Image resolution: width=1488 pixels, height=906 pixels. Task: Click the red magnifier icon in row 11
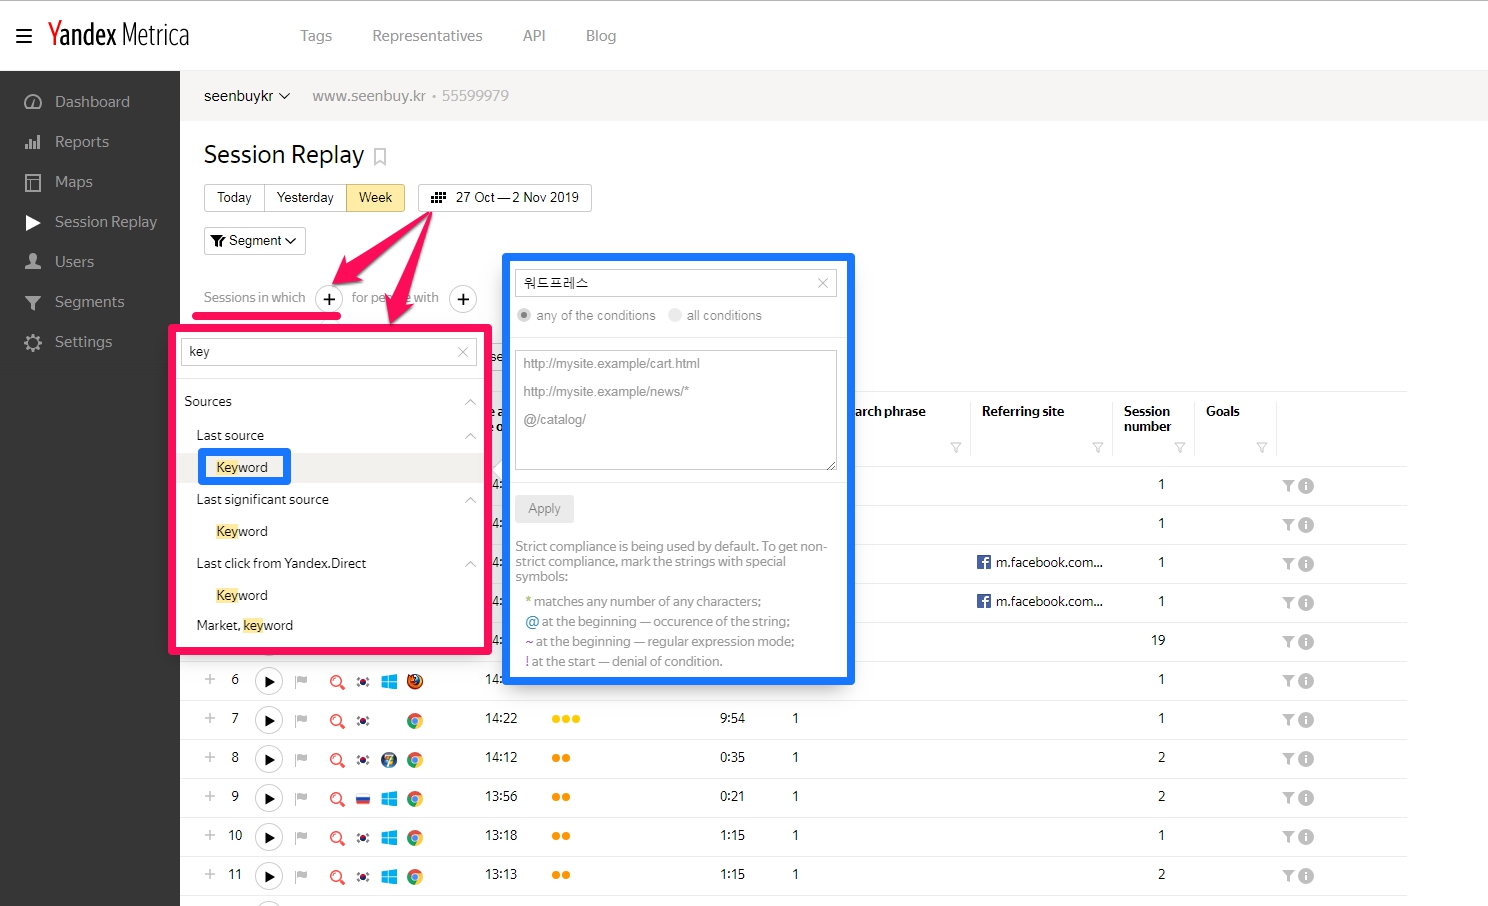pos(337,876)
